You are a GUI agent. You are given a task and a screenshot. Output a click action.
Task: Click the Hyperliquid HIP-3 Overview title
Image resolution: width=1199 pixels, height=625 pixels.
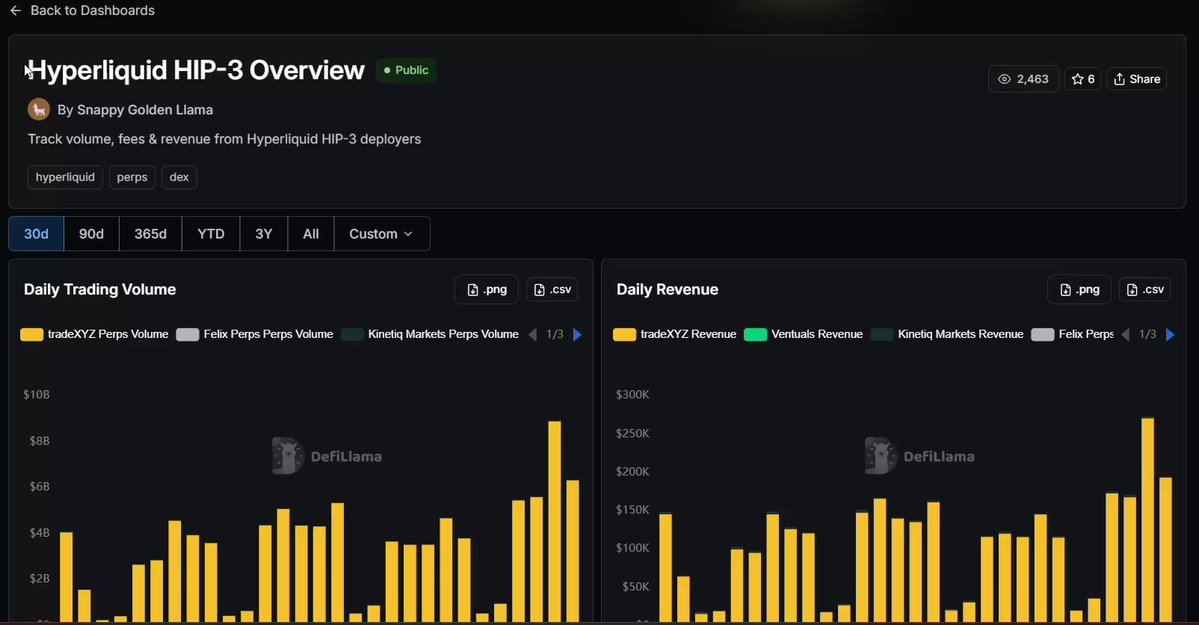[x=196, y=70]
